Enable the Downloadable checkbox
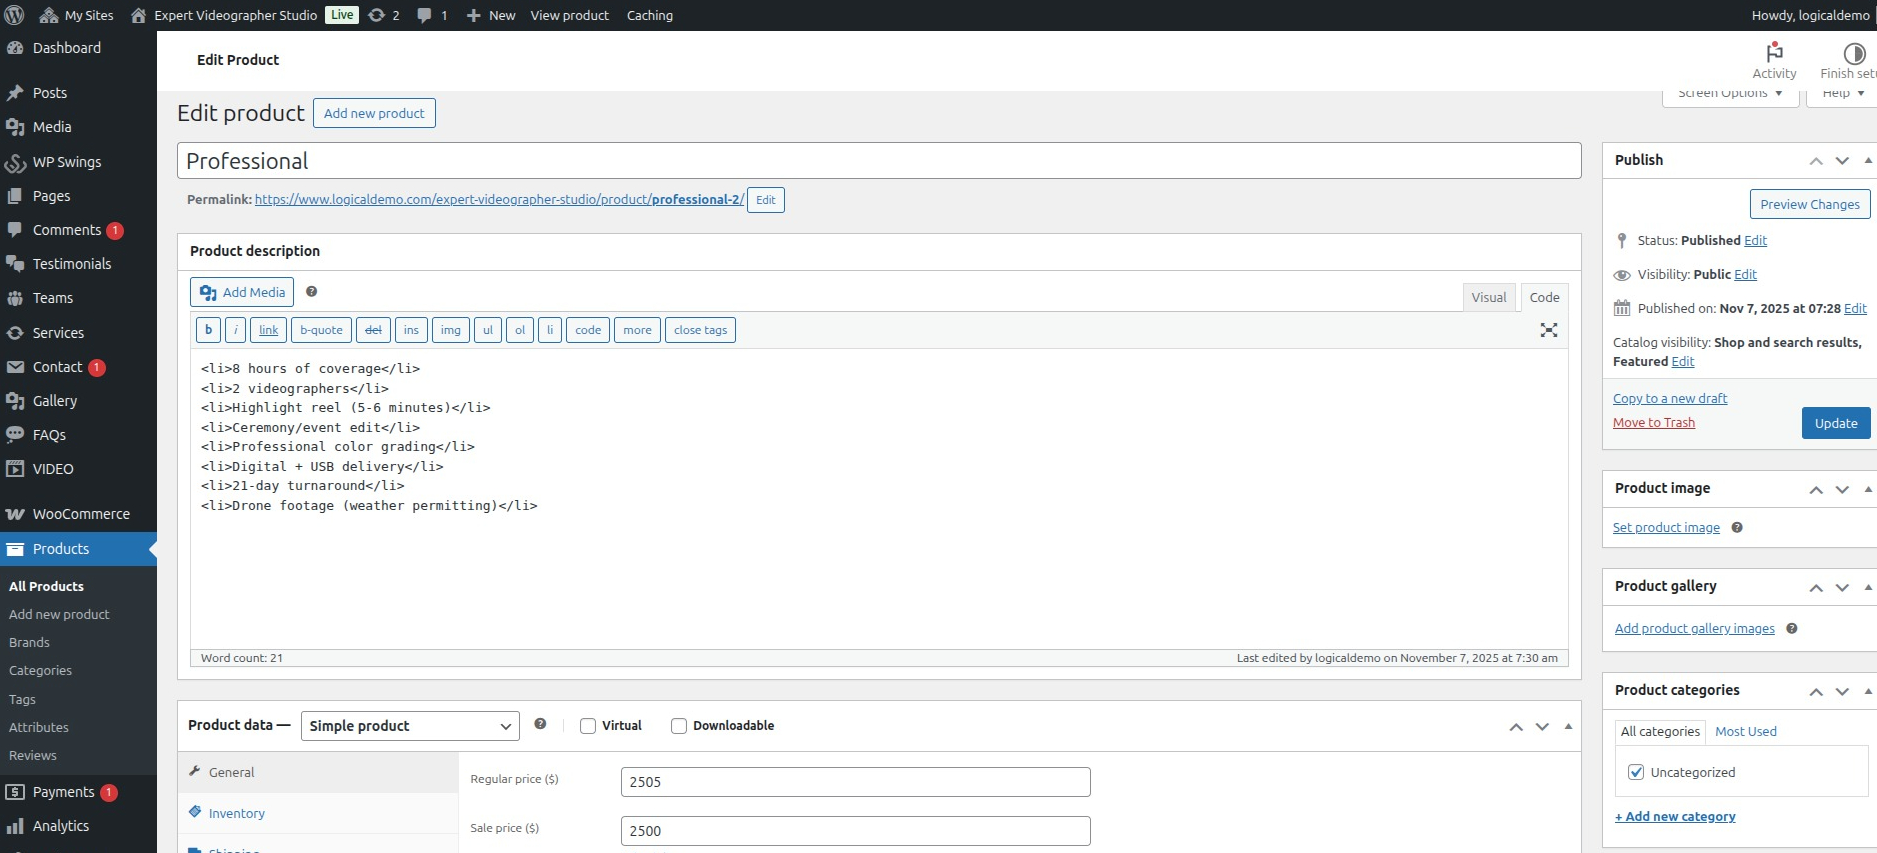The height and width of the screenshot is (853, 1877). (679, 726)
